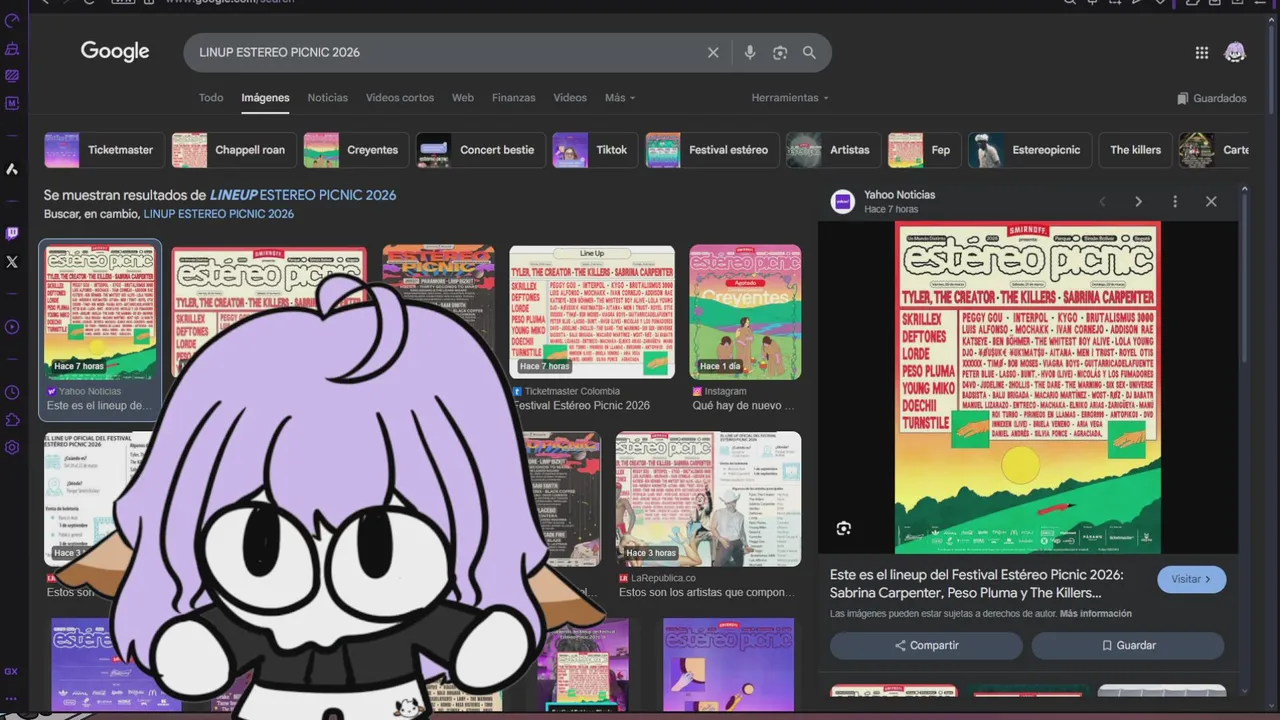Click 'Qué hay de nuevo' Instagram caption
The image size is (1280, 720).
743,406
